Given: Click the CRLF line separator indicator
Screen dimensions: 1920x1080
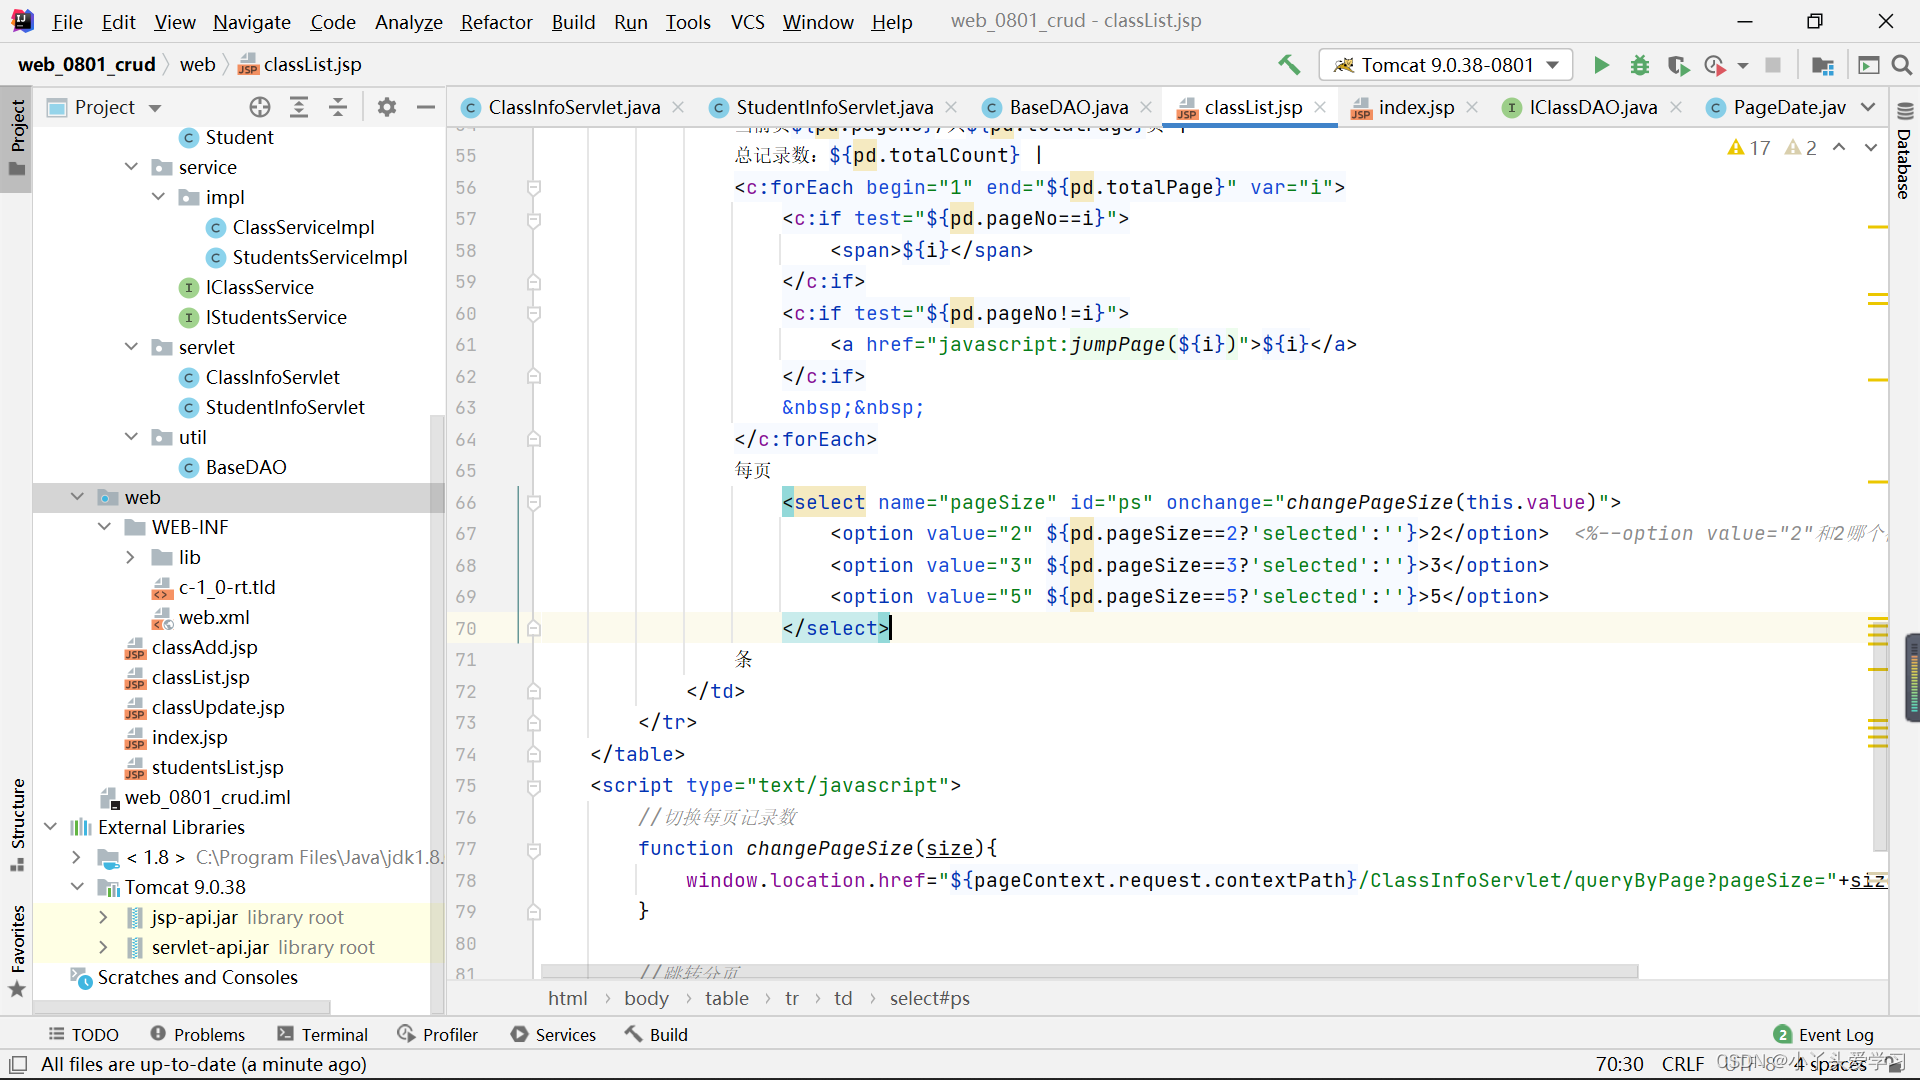Looking at the screenshot, I should coord(1682,1064).
